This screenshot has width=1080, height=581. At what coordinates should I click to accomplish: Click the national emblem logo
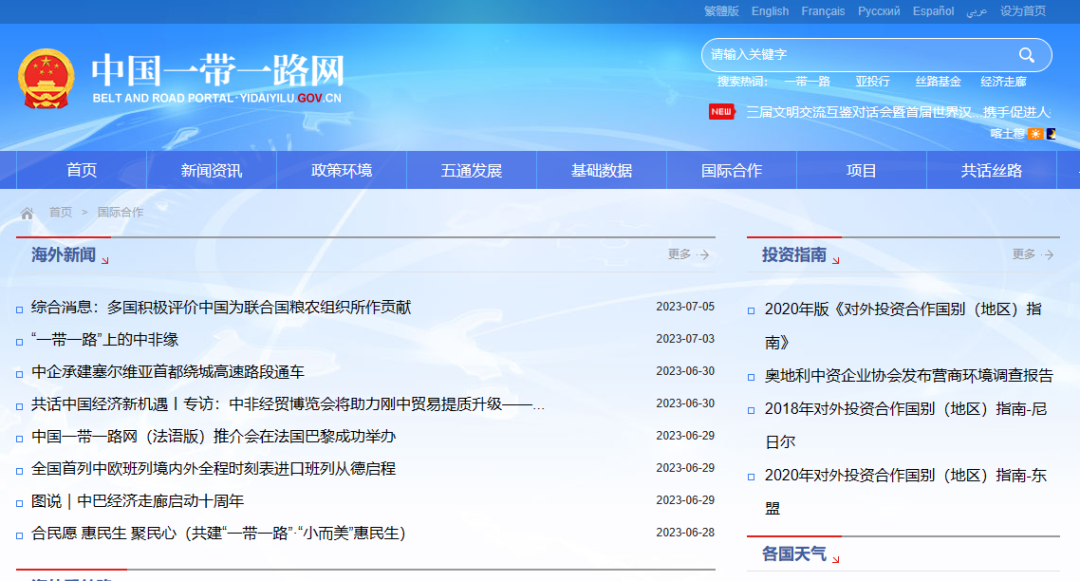[46, 79]
